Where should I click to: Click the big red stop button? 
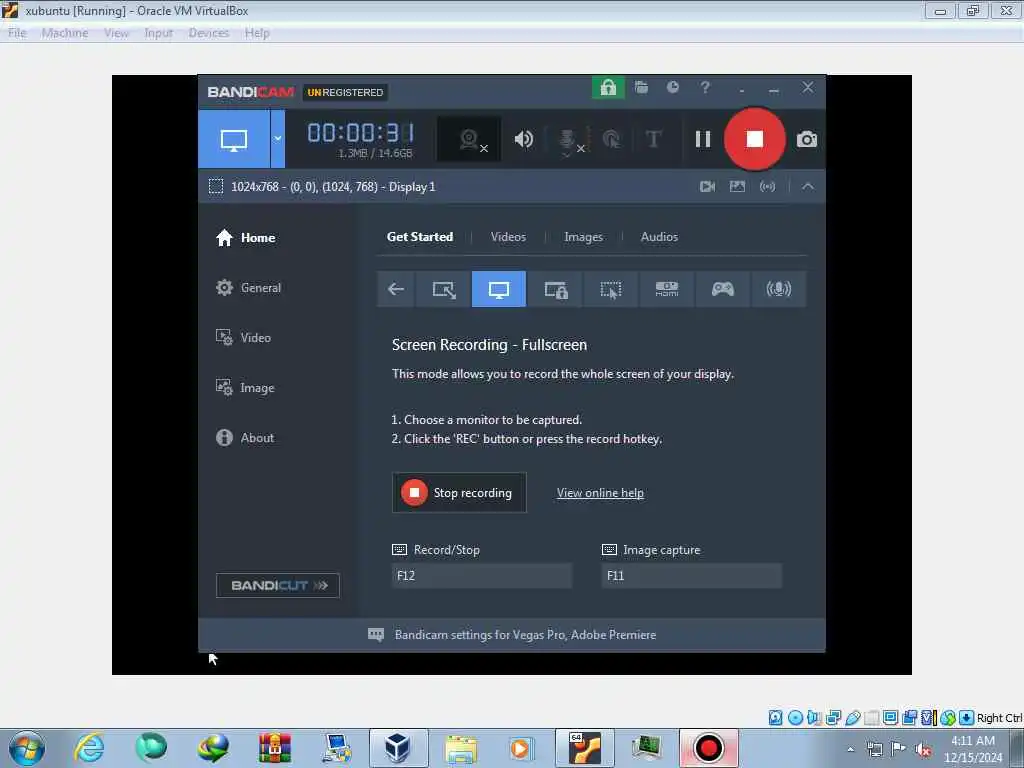(x=754, y=139)
